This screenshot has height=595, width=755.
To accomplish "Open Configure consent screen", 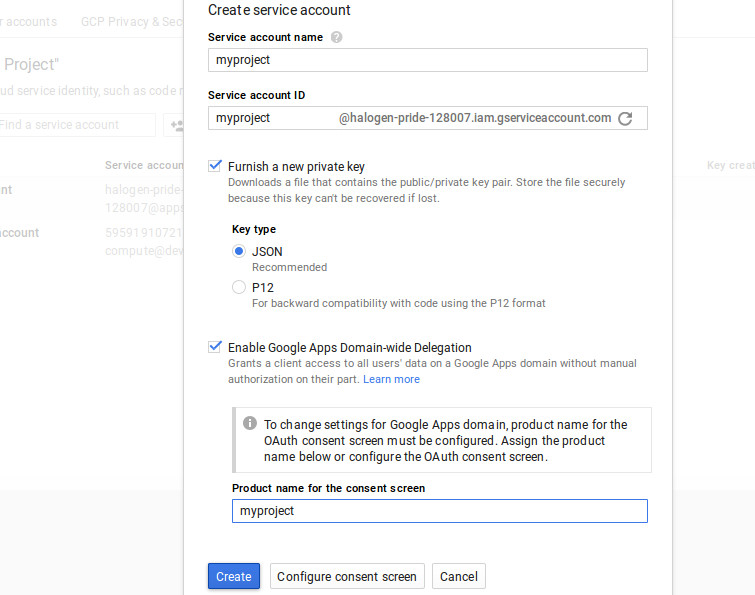I will [347, 576].
